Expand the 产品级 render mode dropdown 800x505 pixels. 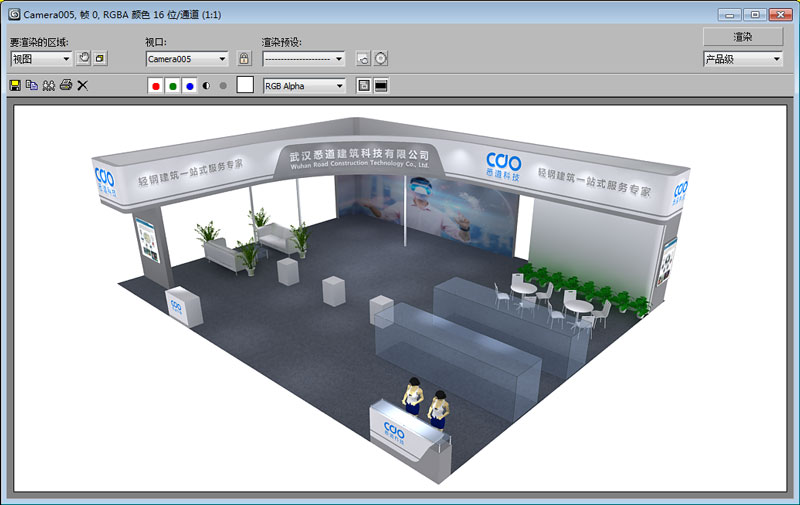pos(742,59)
